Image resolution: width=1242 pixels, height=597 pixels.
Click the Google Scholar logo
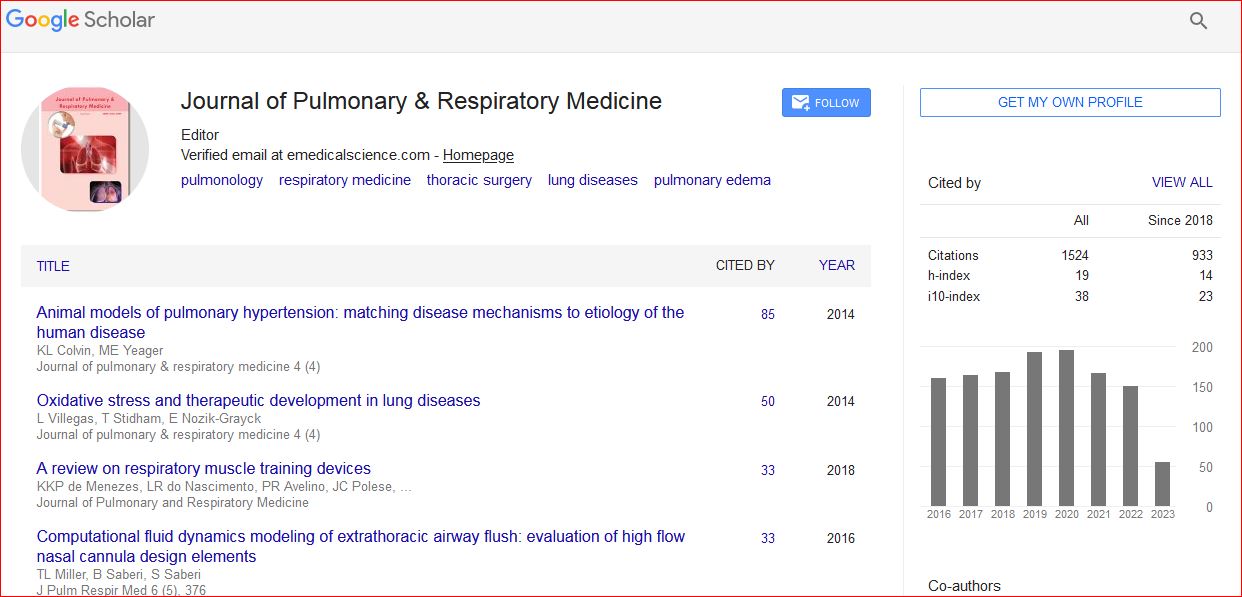[x=81, y=20]
